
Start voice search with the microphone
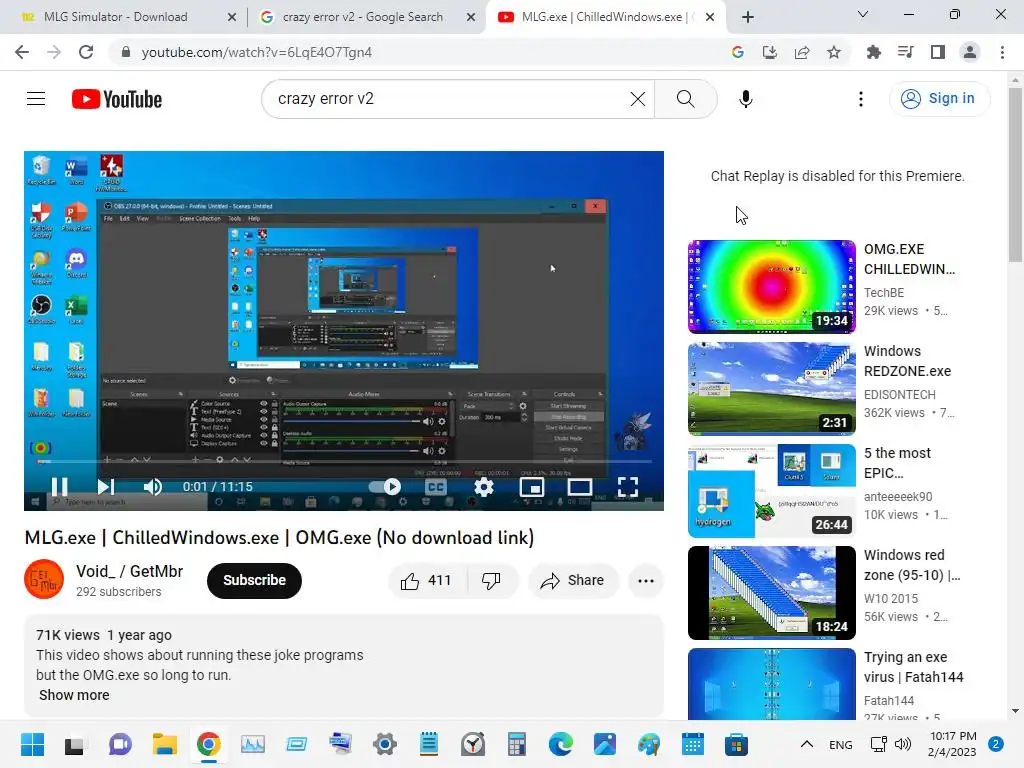point(745,99)
